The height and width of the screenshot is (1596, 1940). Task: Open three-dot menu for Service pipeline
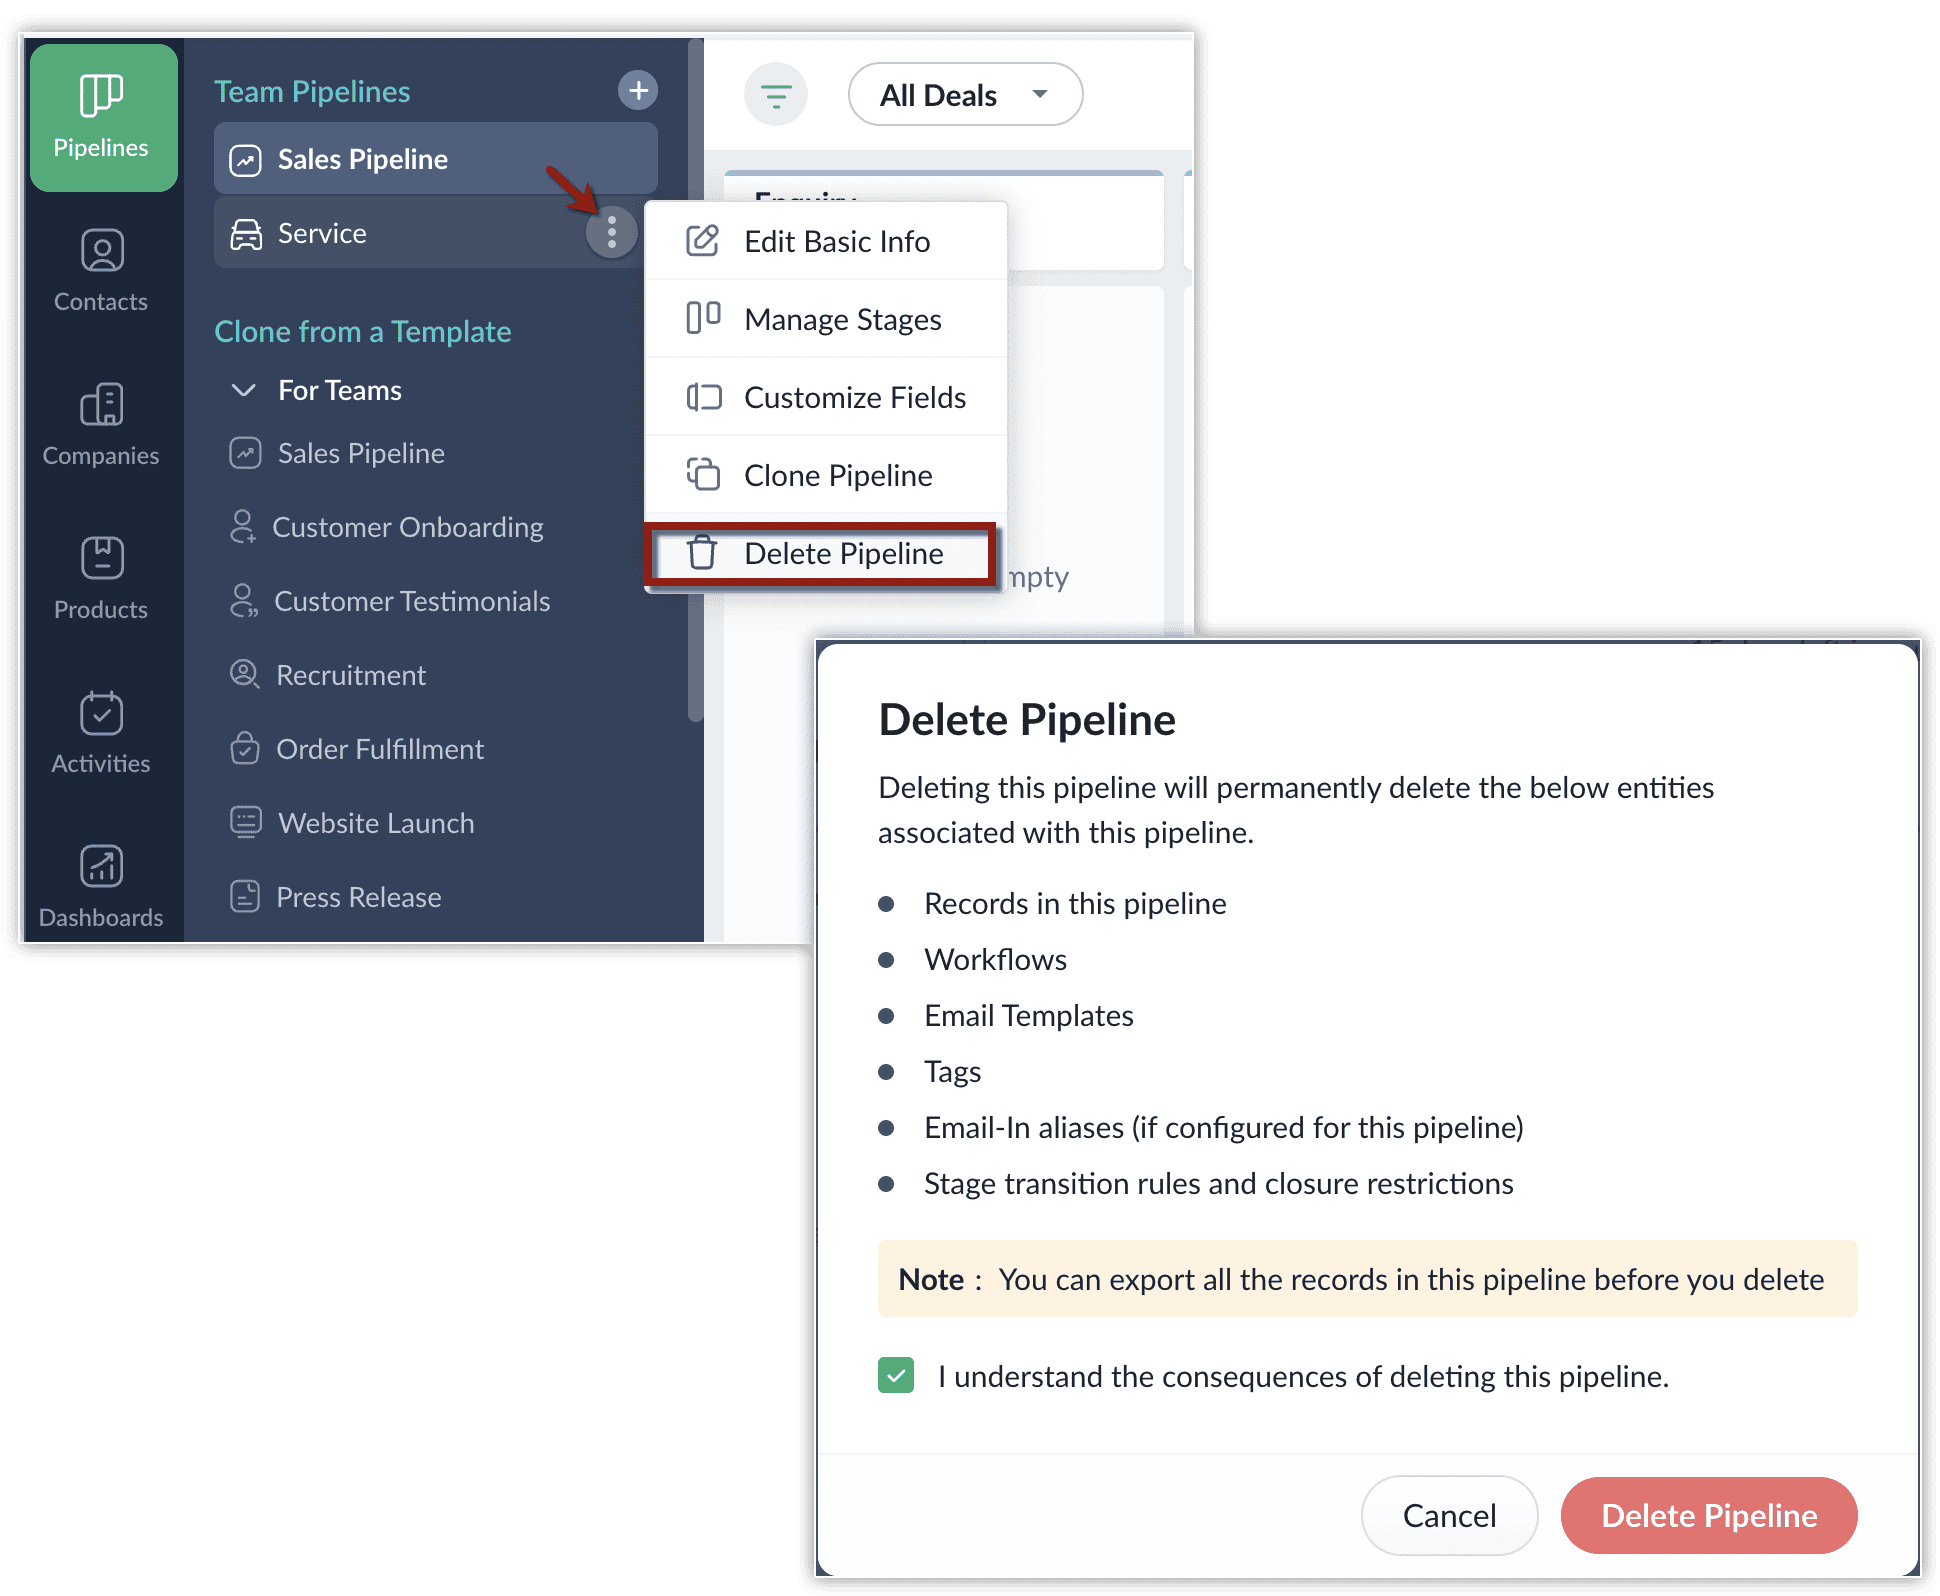click(611, 233)
